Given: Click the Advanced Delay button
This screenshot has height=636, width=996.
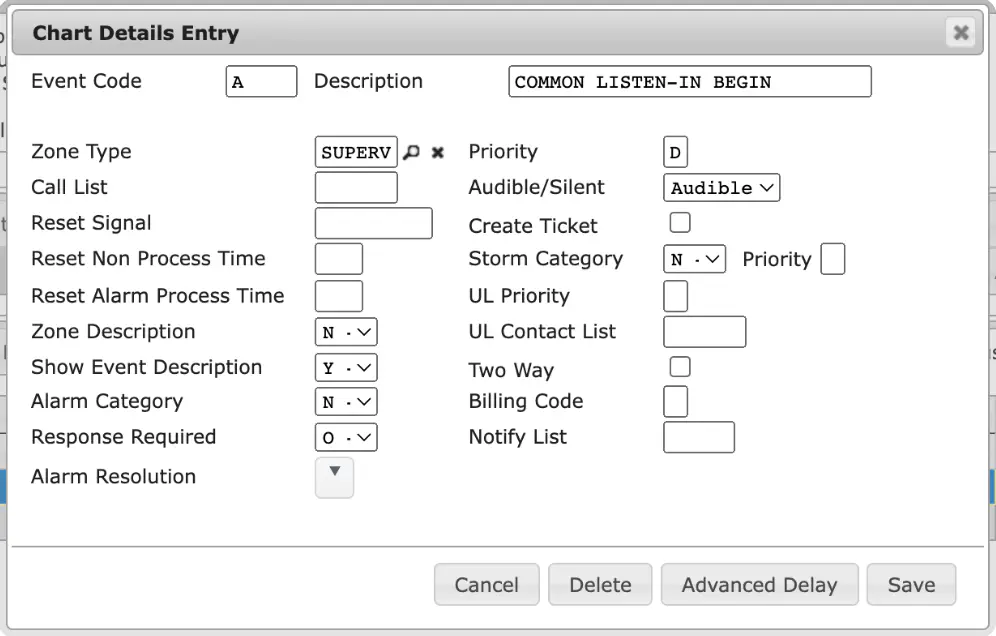Looking at the screenshot, I should [760, 585].
